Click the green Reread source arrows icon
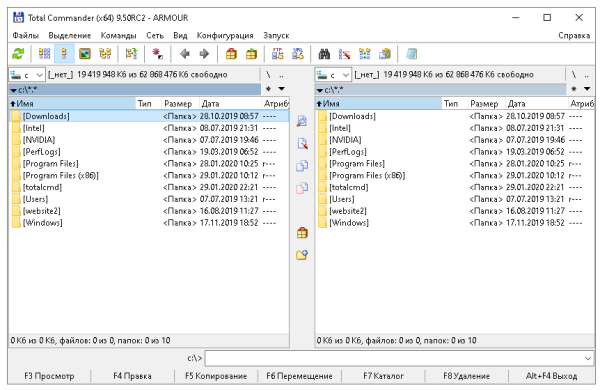Image resolution: width=600 pixels, height=390 pixels. [18, 54]
